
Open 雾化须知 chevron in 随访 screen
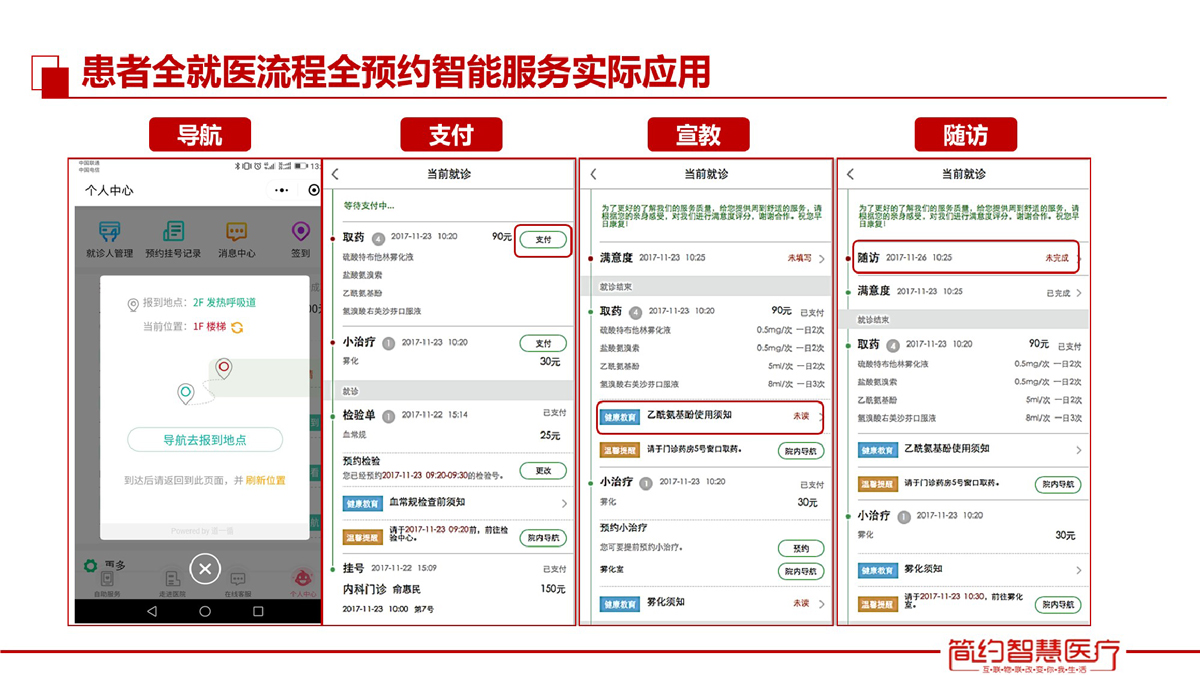coord(1079,570)
